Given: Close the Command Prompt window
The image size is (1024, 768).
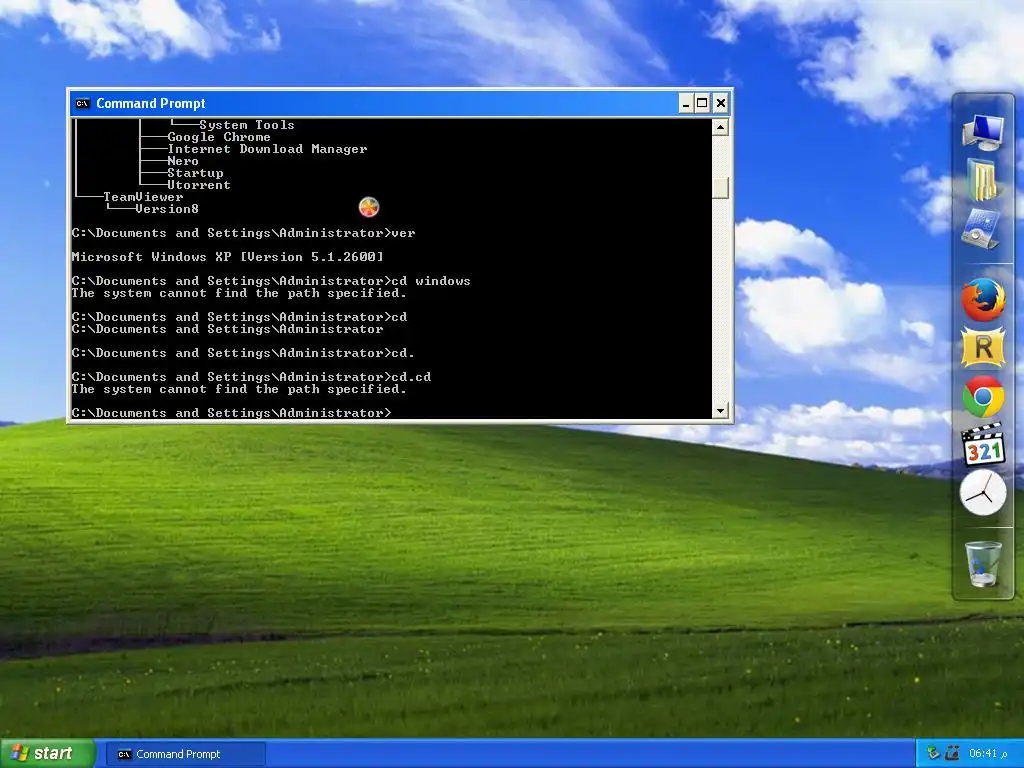Looking at the screenshot, I should coord(720,103).
